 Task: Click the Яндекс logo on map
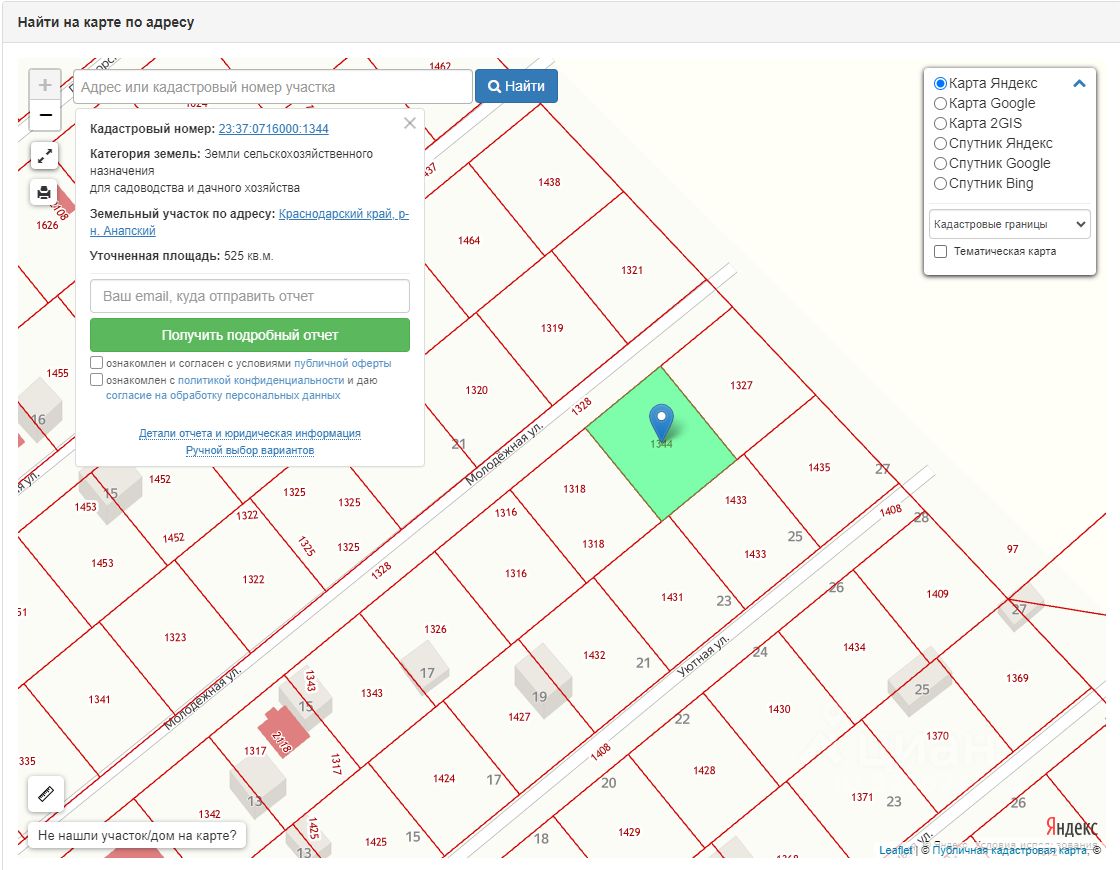(x=1071, y=826)
